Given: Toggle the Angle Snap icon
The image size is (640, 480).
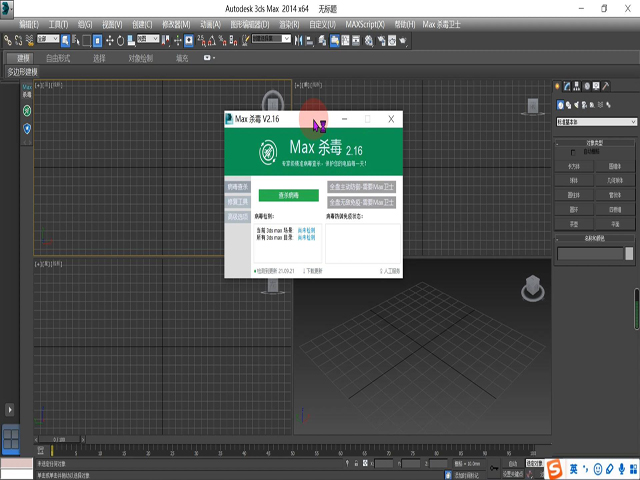Looking at the screenshot, I should pyautogui.click(x=212, y=40).
